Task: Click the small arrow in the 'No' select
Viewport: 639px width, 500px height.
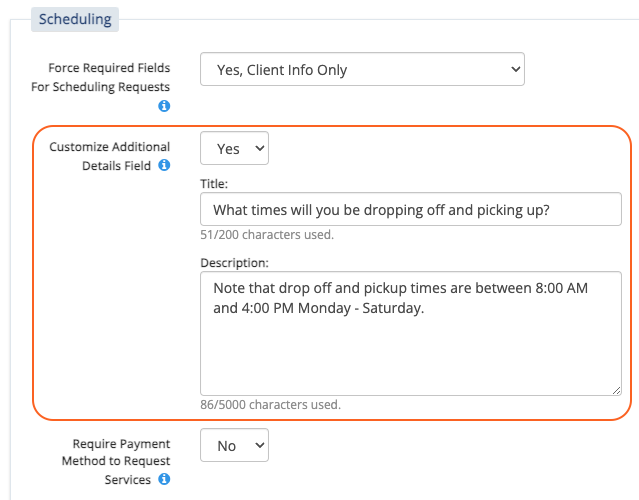Action: click(260, 445)
